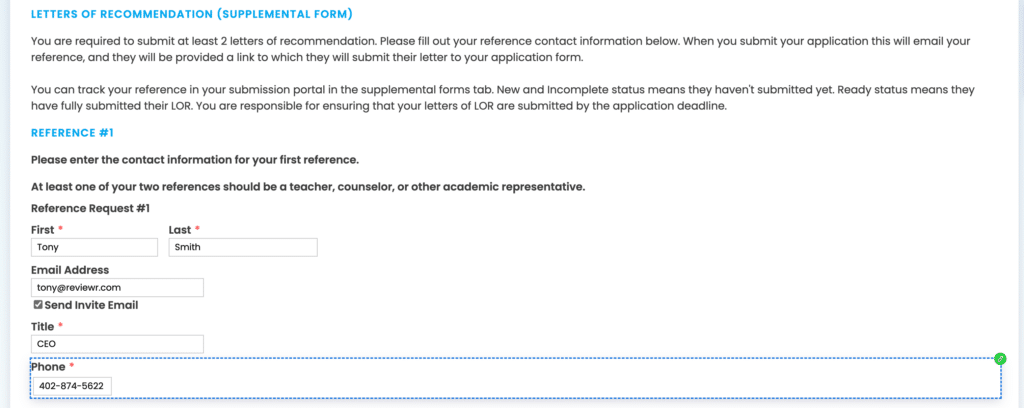The image size is (1024, 408).
Task: Click the Reference Request #1 label
Action: tap(91, 208)
